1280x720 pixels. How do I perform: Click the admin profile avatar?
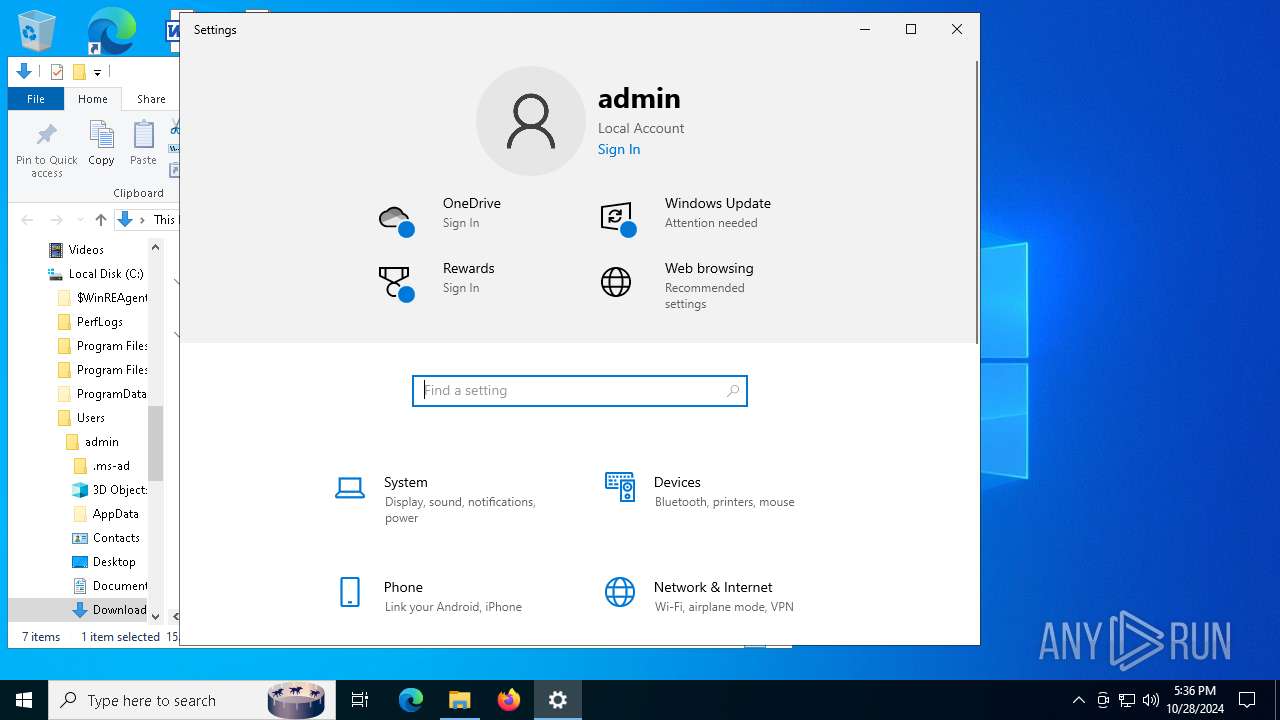coord(531,121)
